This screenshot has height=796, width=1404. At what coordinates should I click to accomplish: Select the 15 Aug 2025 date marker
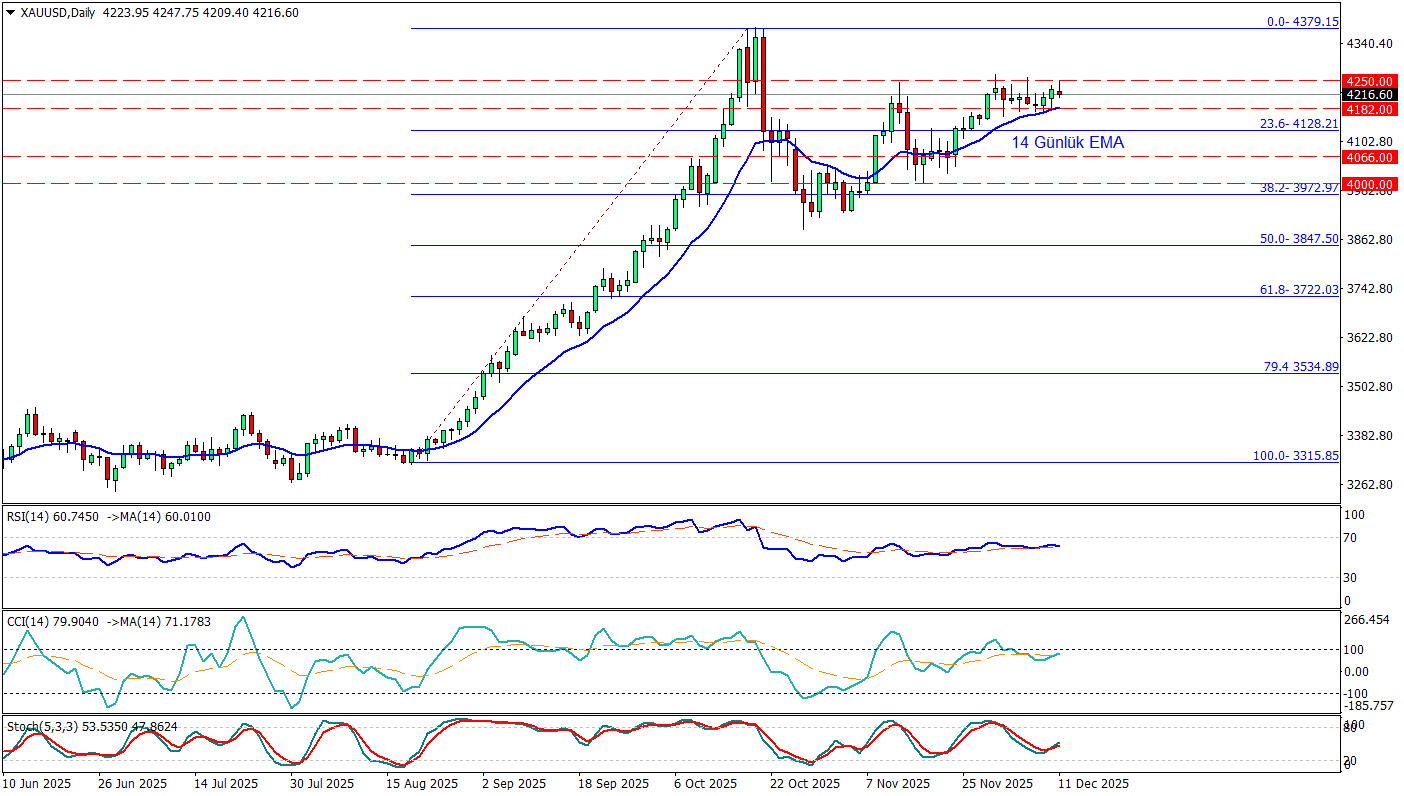click(423, 784)
